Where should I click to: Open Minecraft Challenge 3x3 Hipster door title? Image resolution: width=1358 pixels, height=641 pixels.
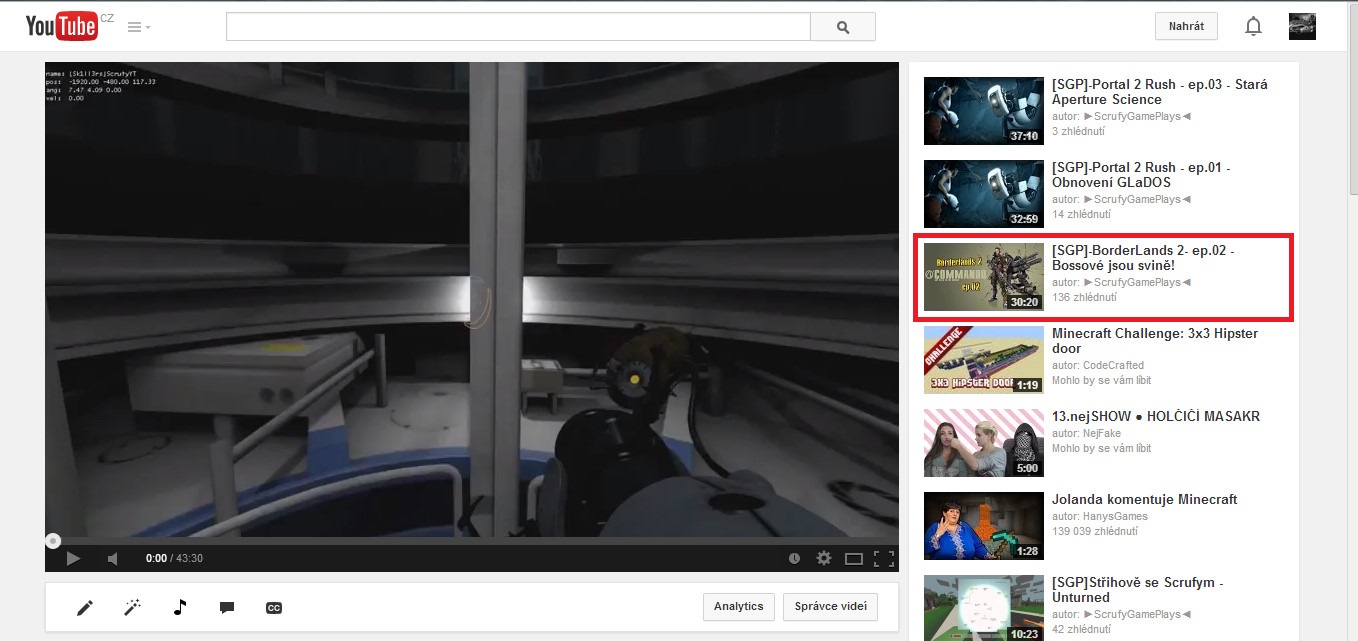pos(1155,341)
